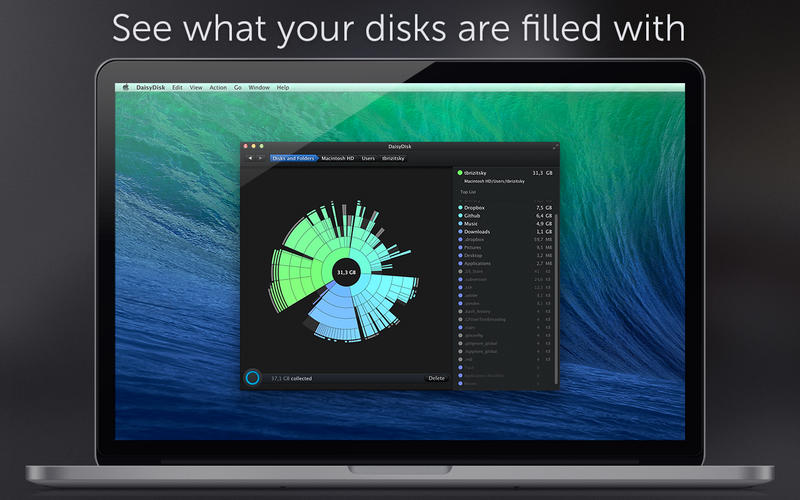Open the Edit menu
Viewport: 800px width, 500px height.
(177, 88)
